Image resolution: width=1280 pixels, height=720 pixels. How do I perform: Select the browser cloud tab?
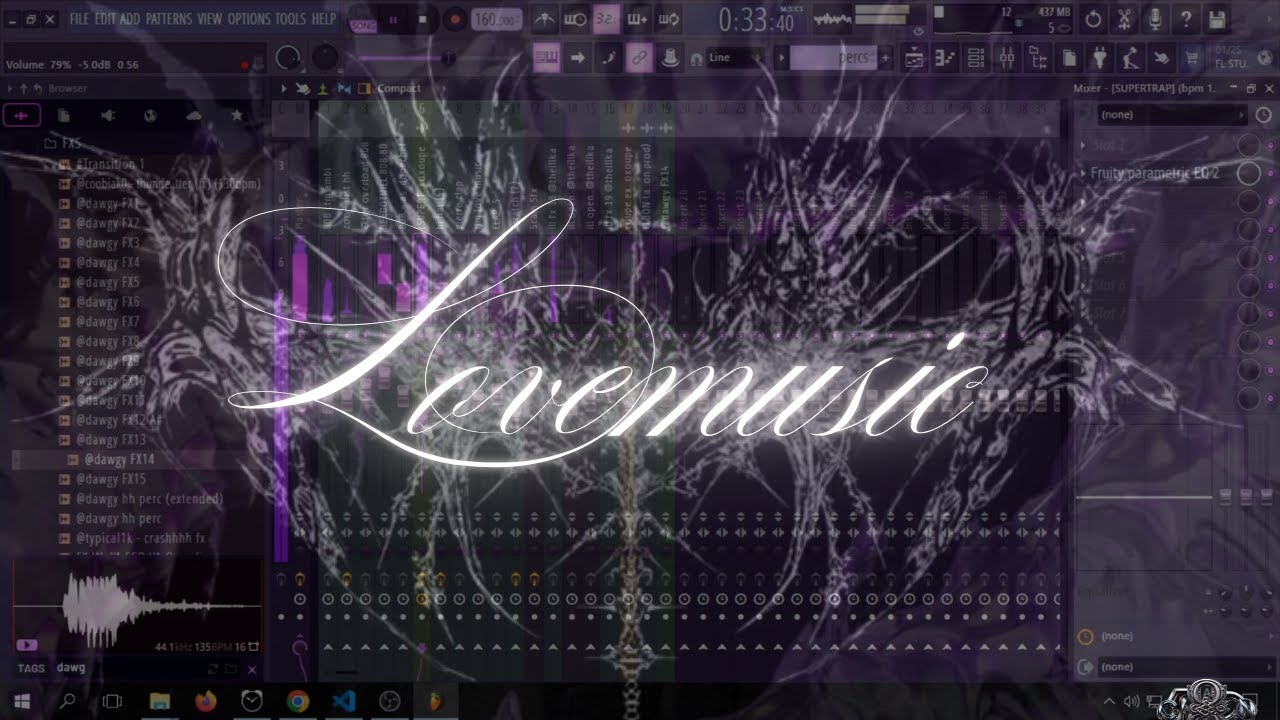click(x=194, y=116)
